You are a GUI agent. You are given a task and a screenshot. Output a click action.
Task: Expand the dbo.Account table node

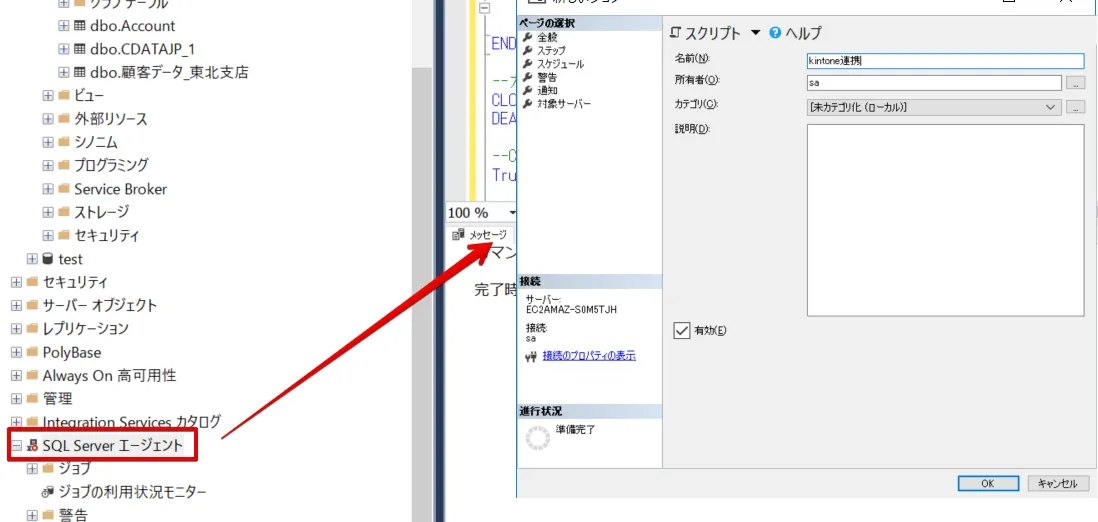pyautogui.click(x=64, y=26)
